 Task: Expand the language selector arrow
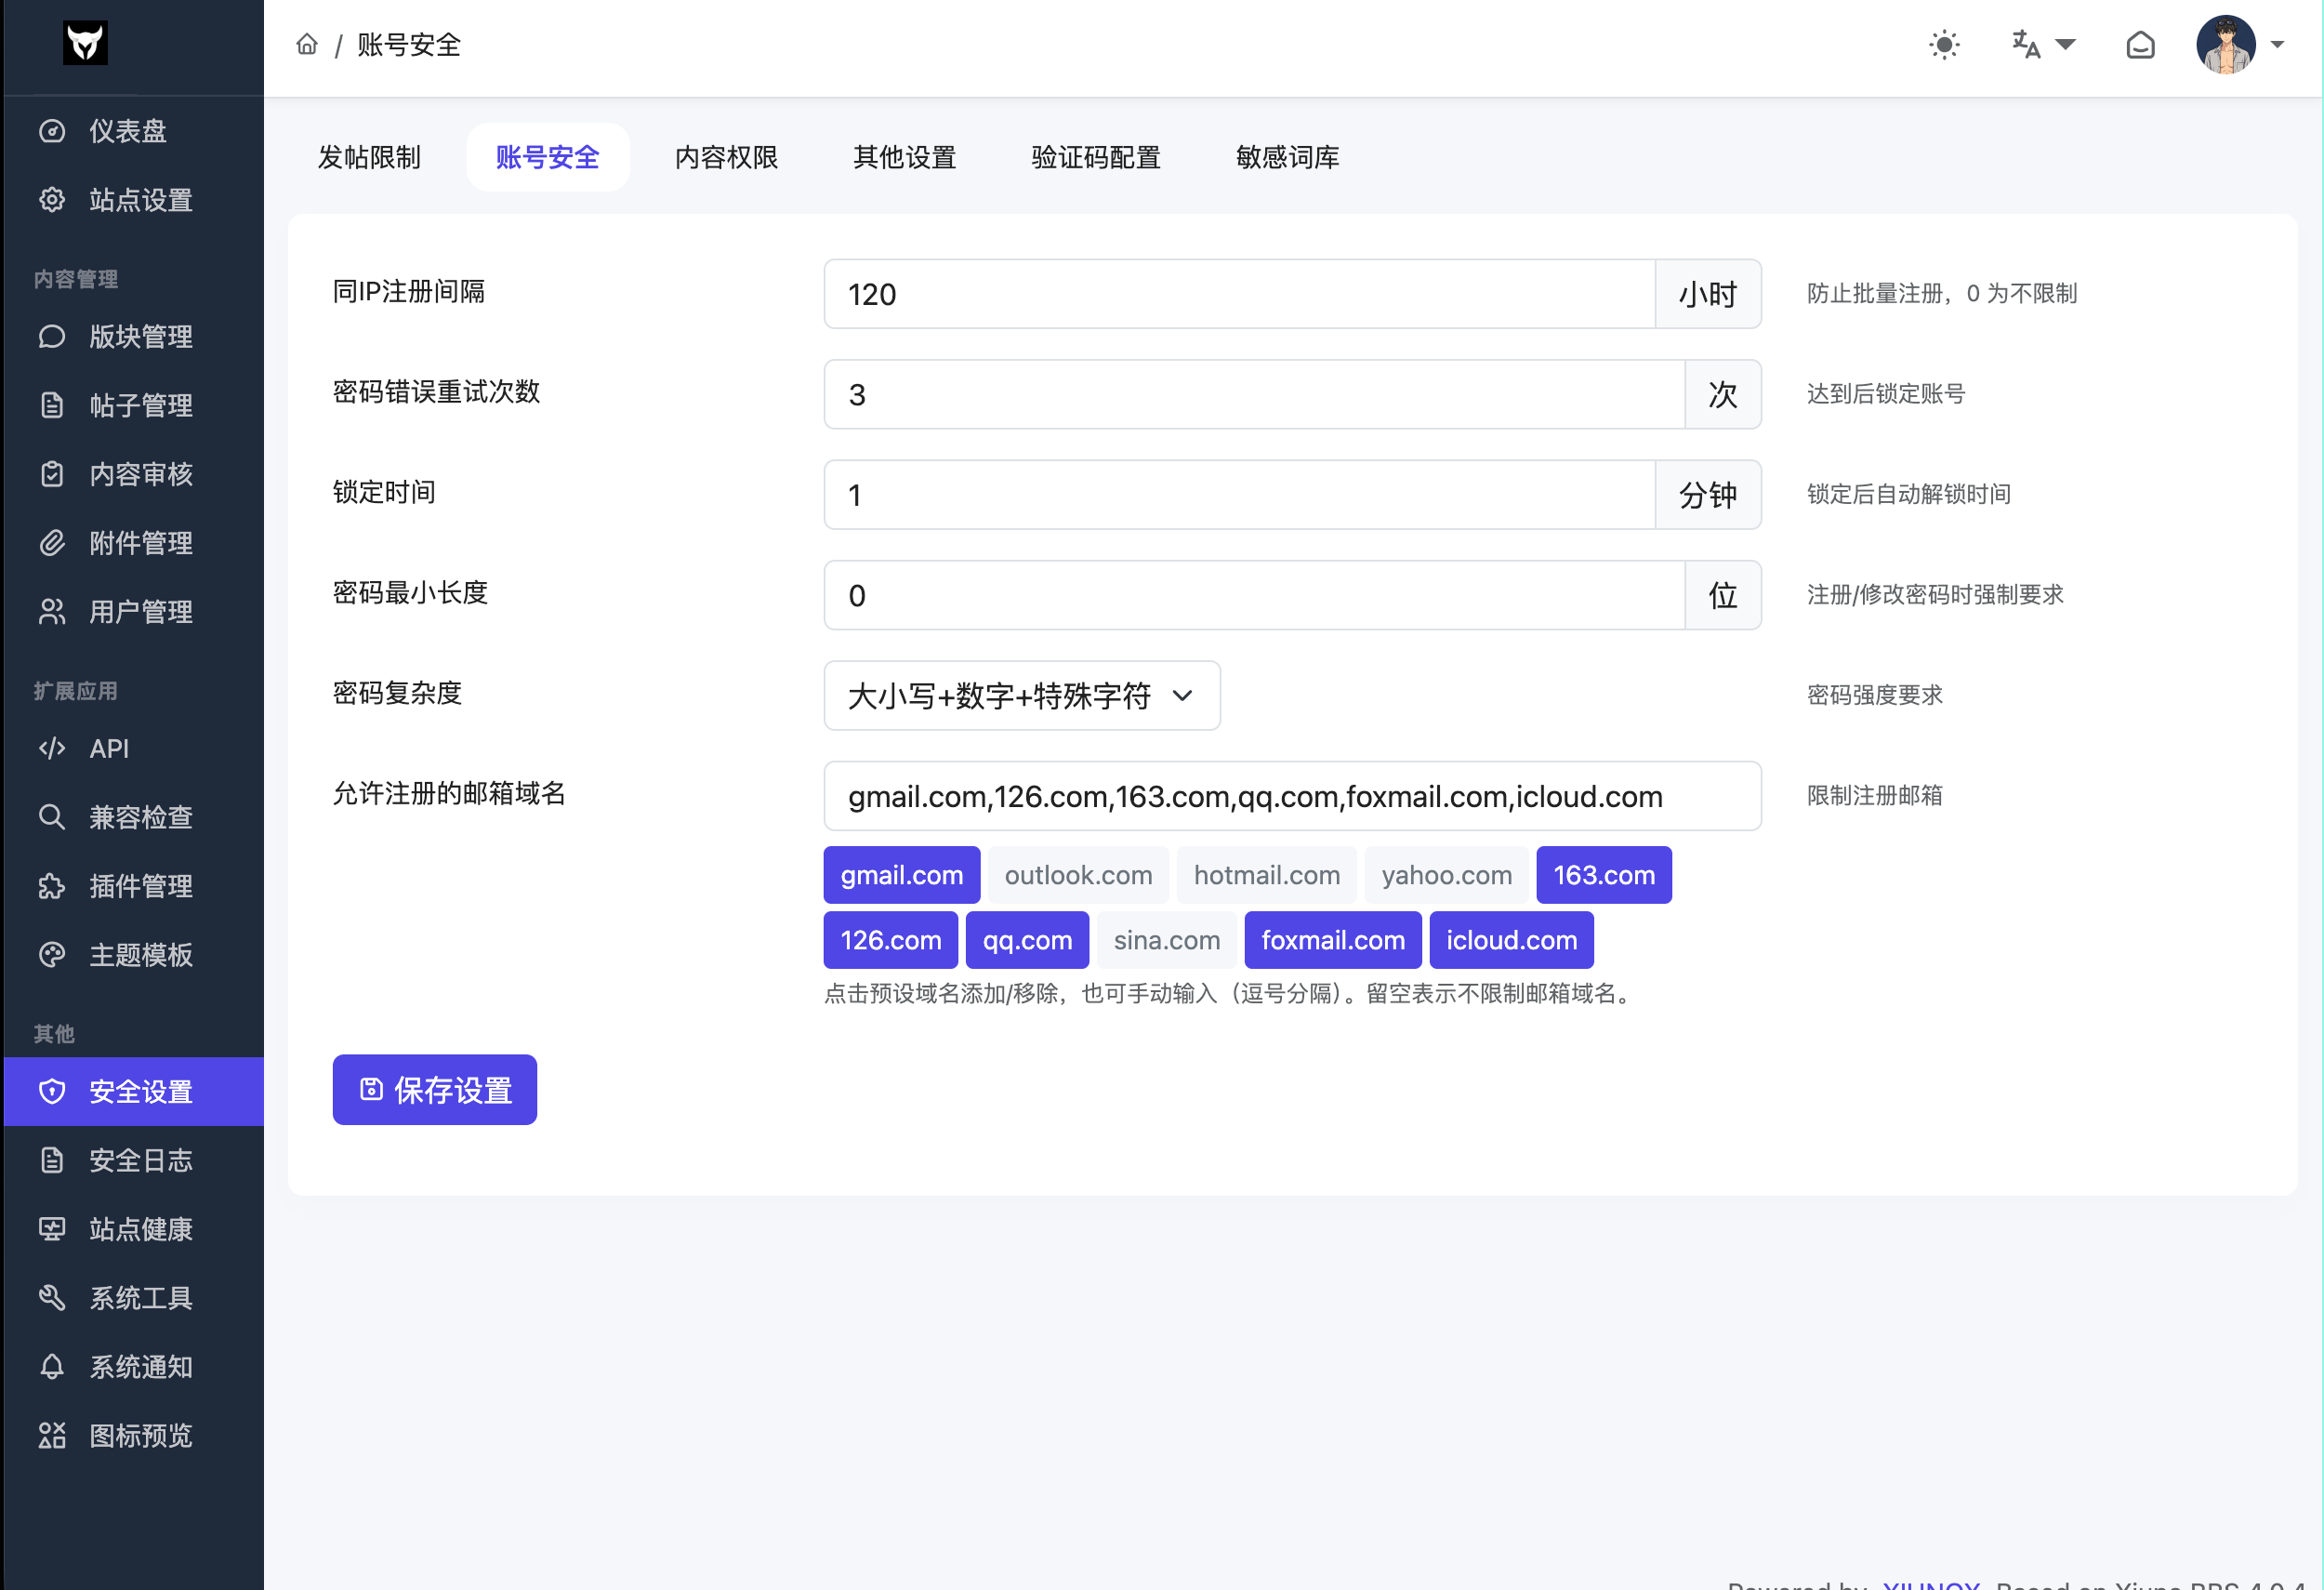2065,45
